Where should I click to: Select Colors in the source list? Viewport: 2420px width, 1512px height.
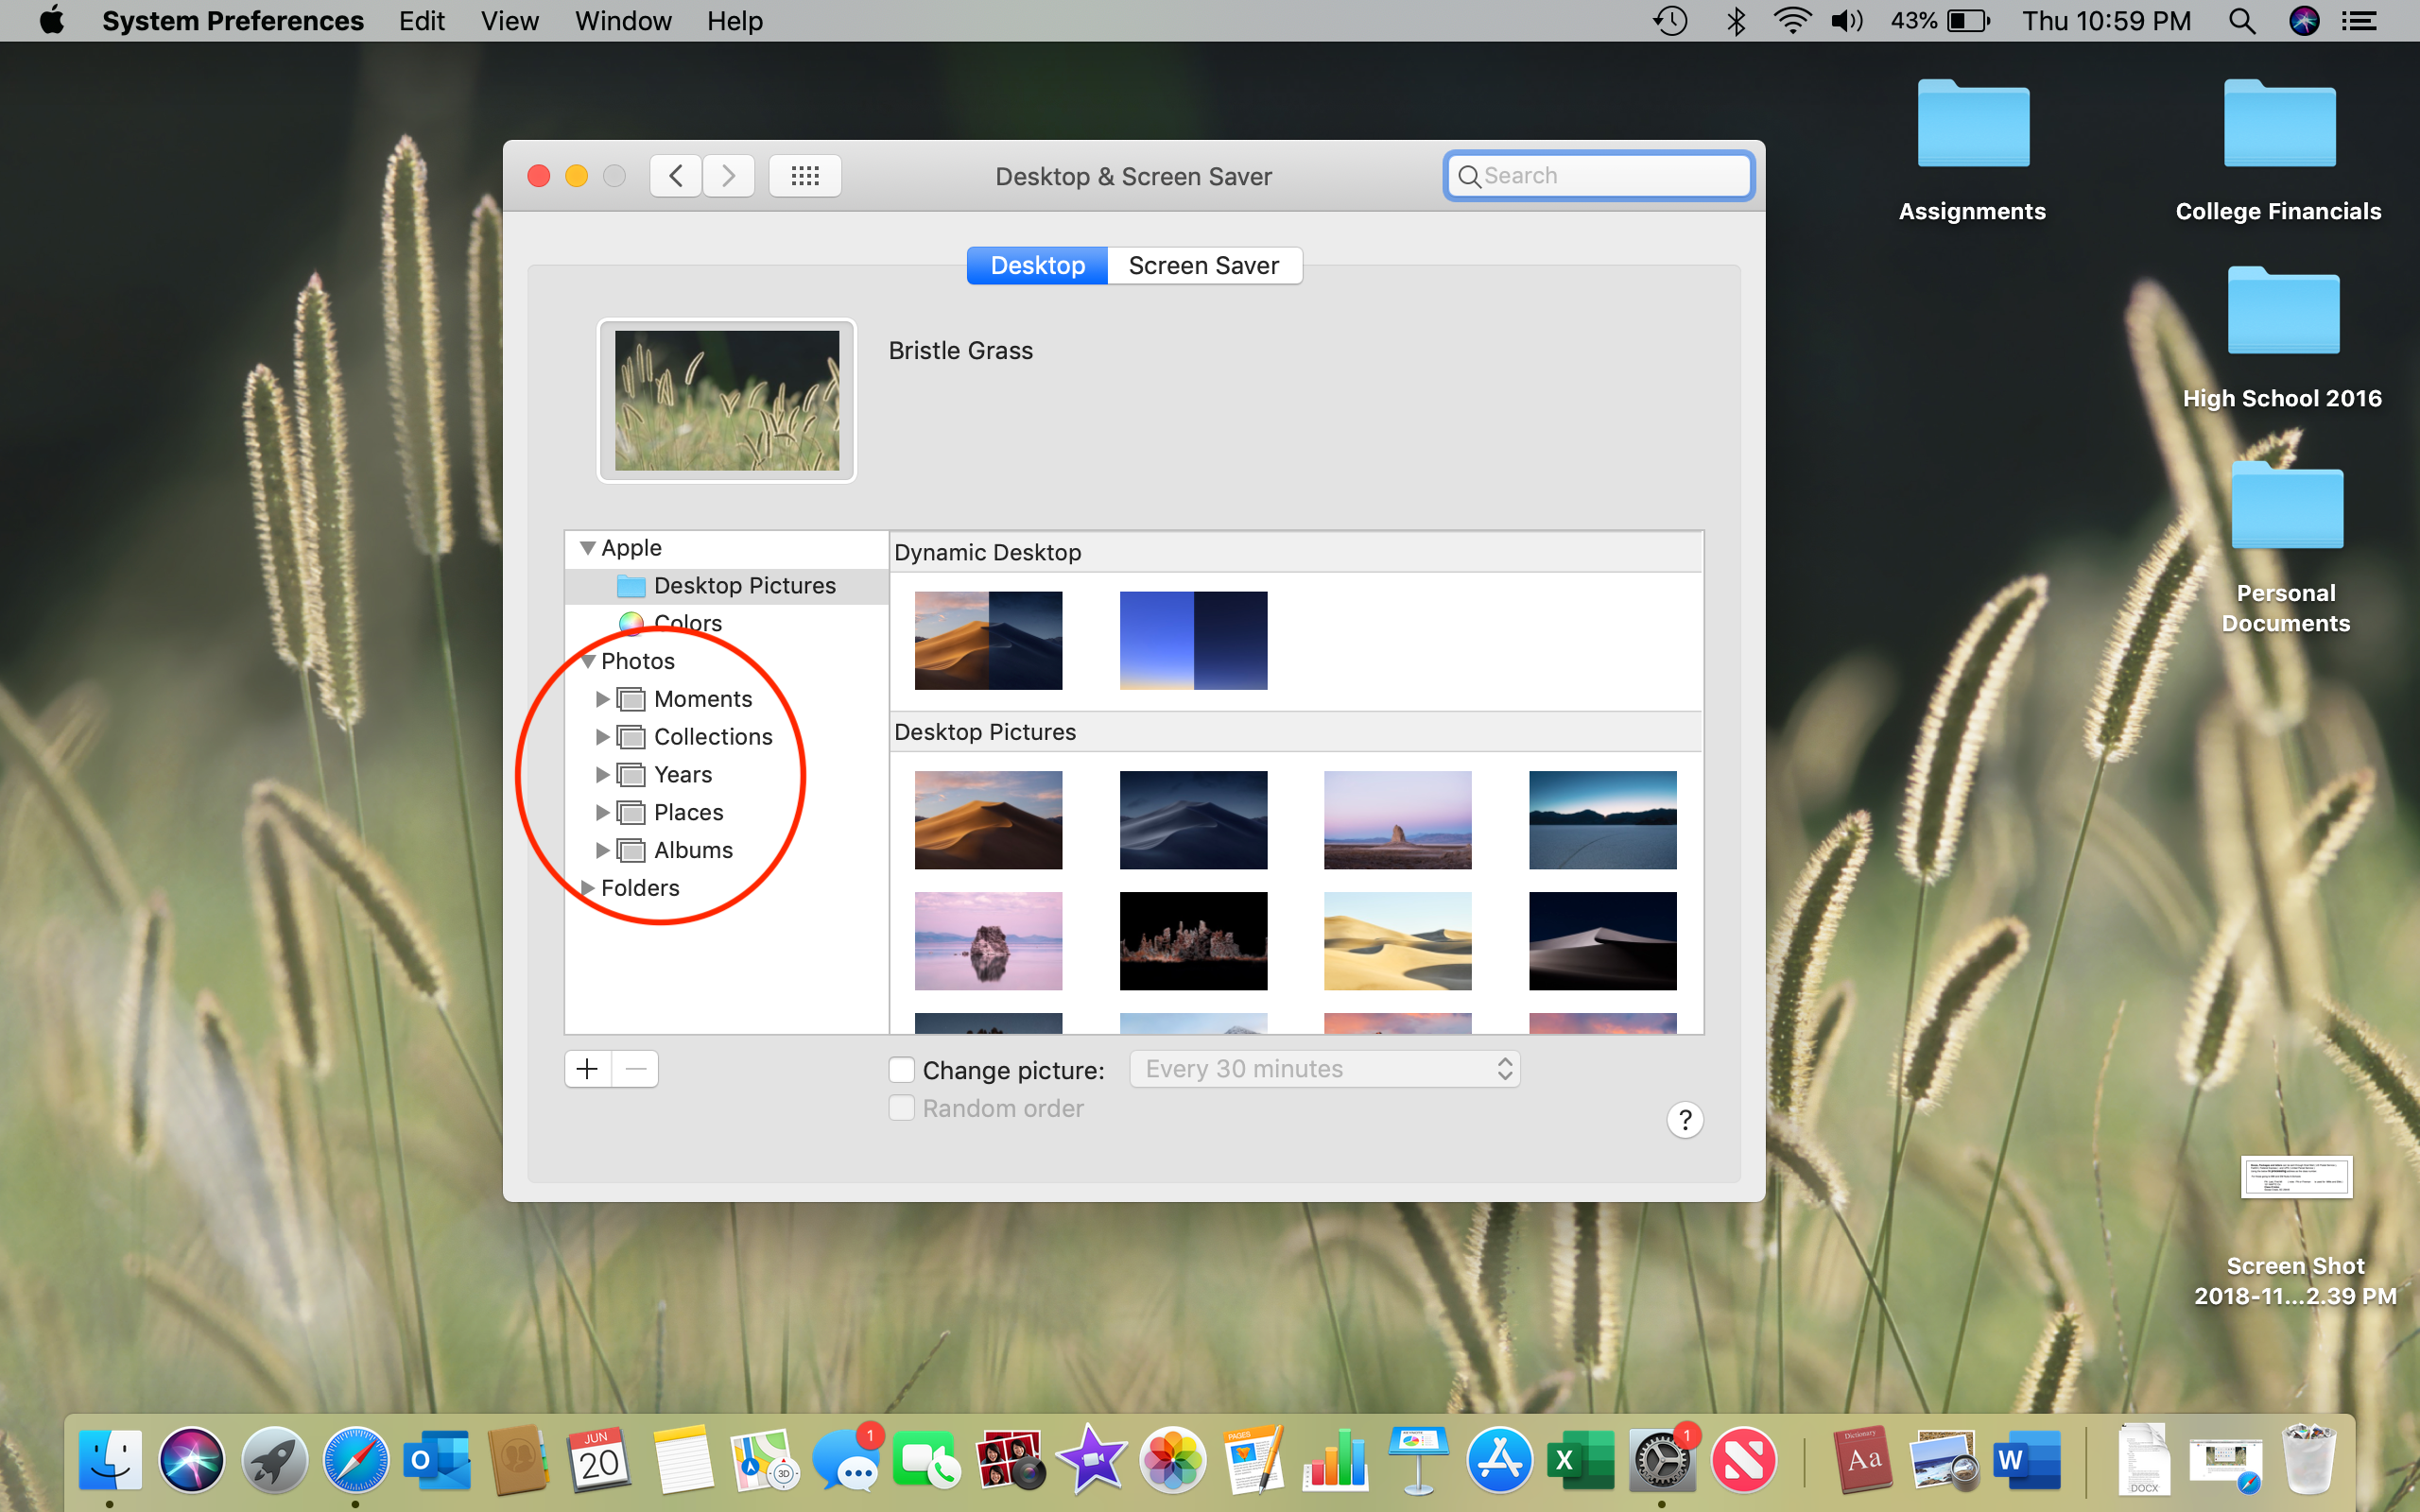(x=727, y=623)
